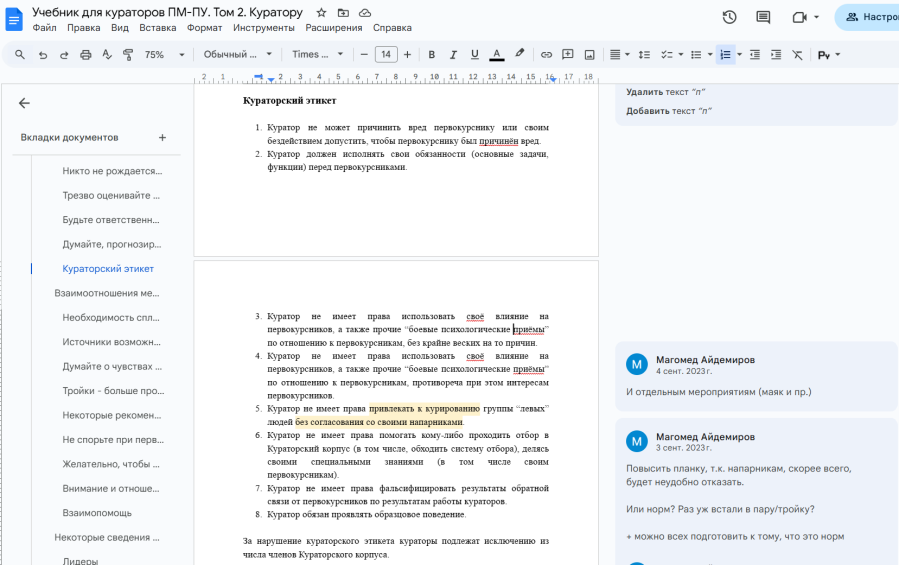Click document title 'Учебник для кураторов'
Image resolution: width=899 pixels, height=565 pixels.
click(167, 12)
